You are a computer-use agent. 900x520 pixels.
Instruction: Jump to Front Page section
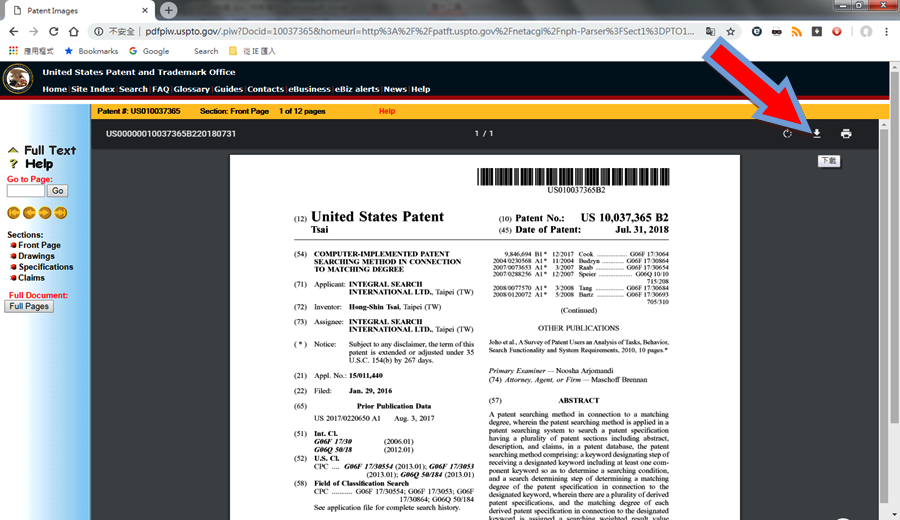(x=39, y=245)
